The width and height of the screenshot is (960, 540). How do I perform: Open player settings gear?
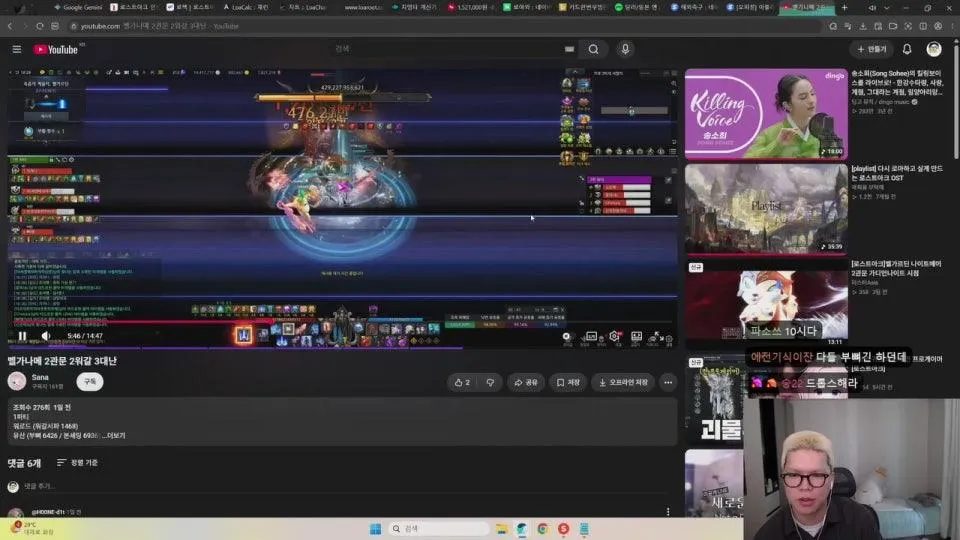point(614,337)
